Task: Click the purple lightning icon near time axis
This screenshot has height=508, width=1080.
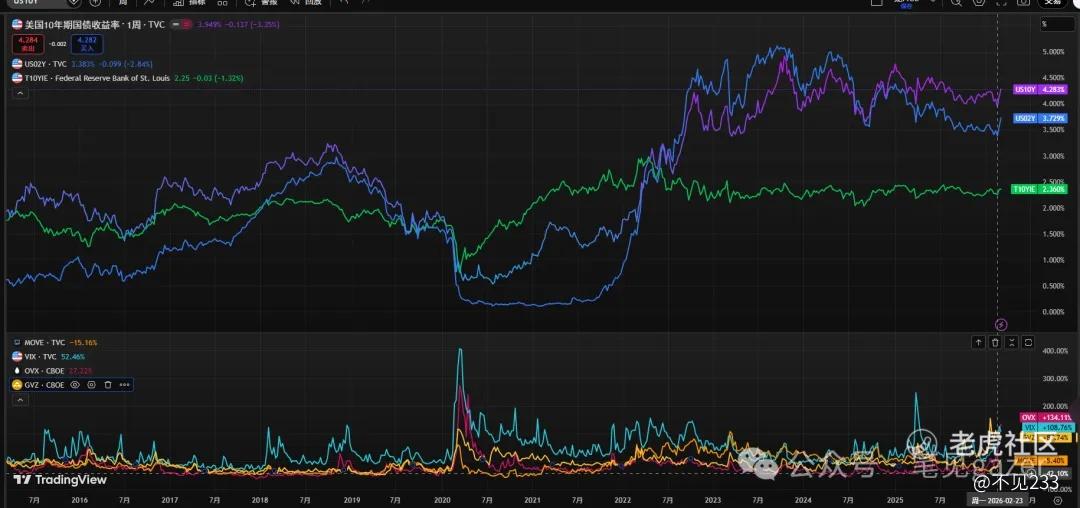Action: pyautogui.click(x=1002, y=324)
